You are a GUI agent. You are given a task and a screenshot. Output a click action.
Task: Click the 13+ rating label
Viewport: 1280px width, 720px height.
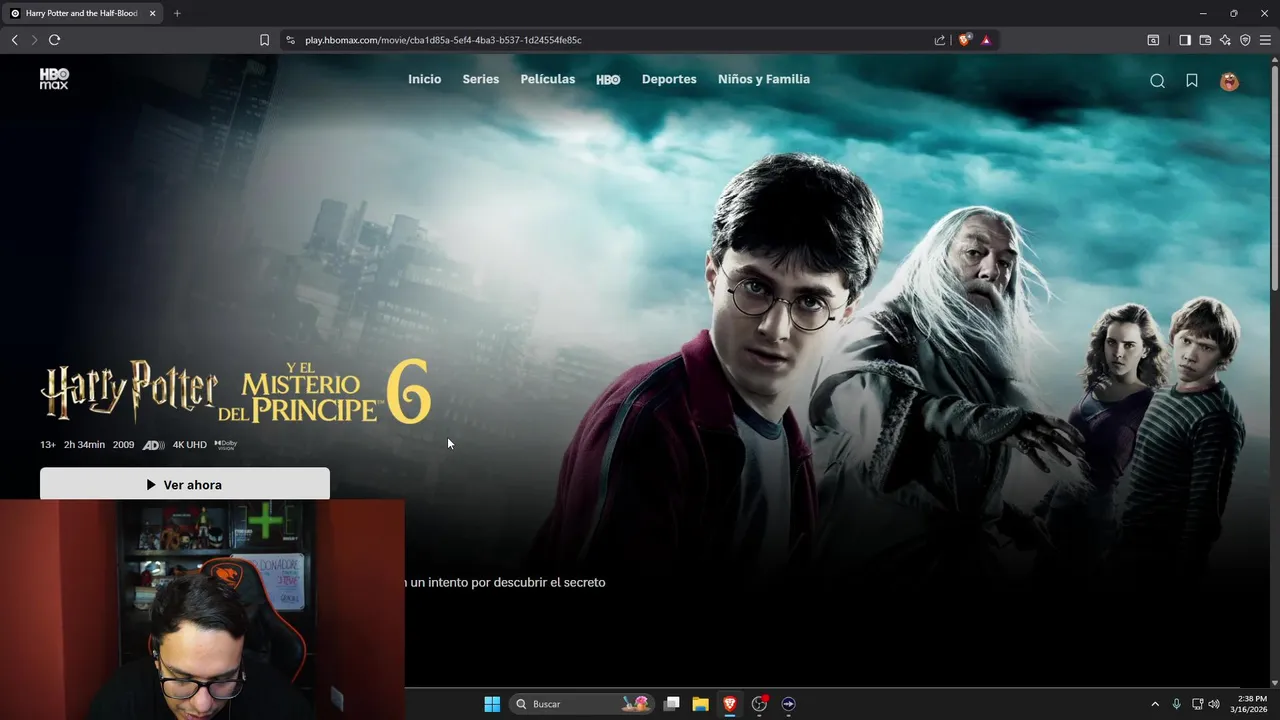(x=48, y=445)
